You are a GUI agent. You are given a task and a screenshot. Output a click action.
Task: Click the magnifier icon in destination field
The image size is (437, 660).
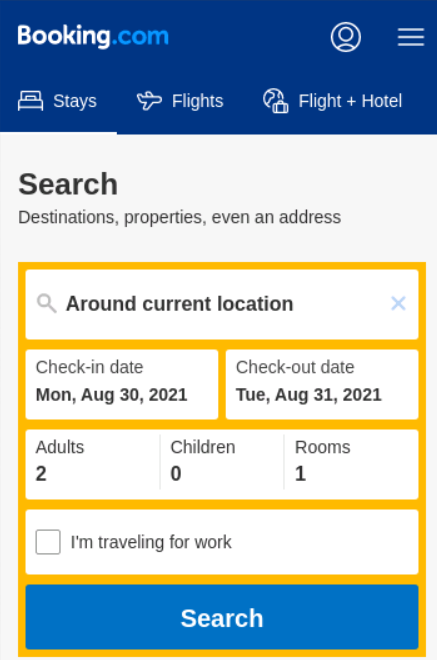coord(46,303)
